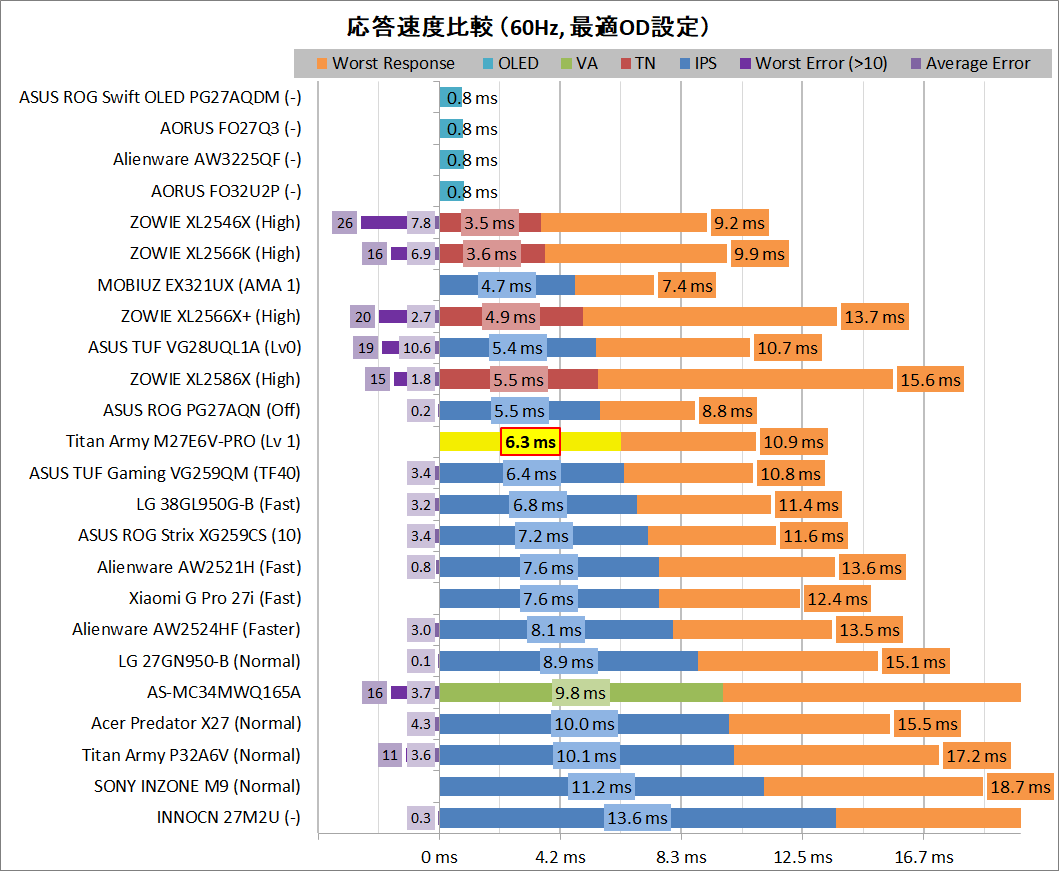Click the 4.7 ms MOBIUZ bar label
This screenshot has height=871, width=1059.
click(x=507, y=286)
